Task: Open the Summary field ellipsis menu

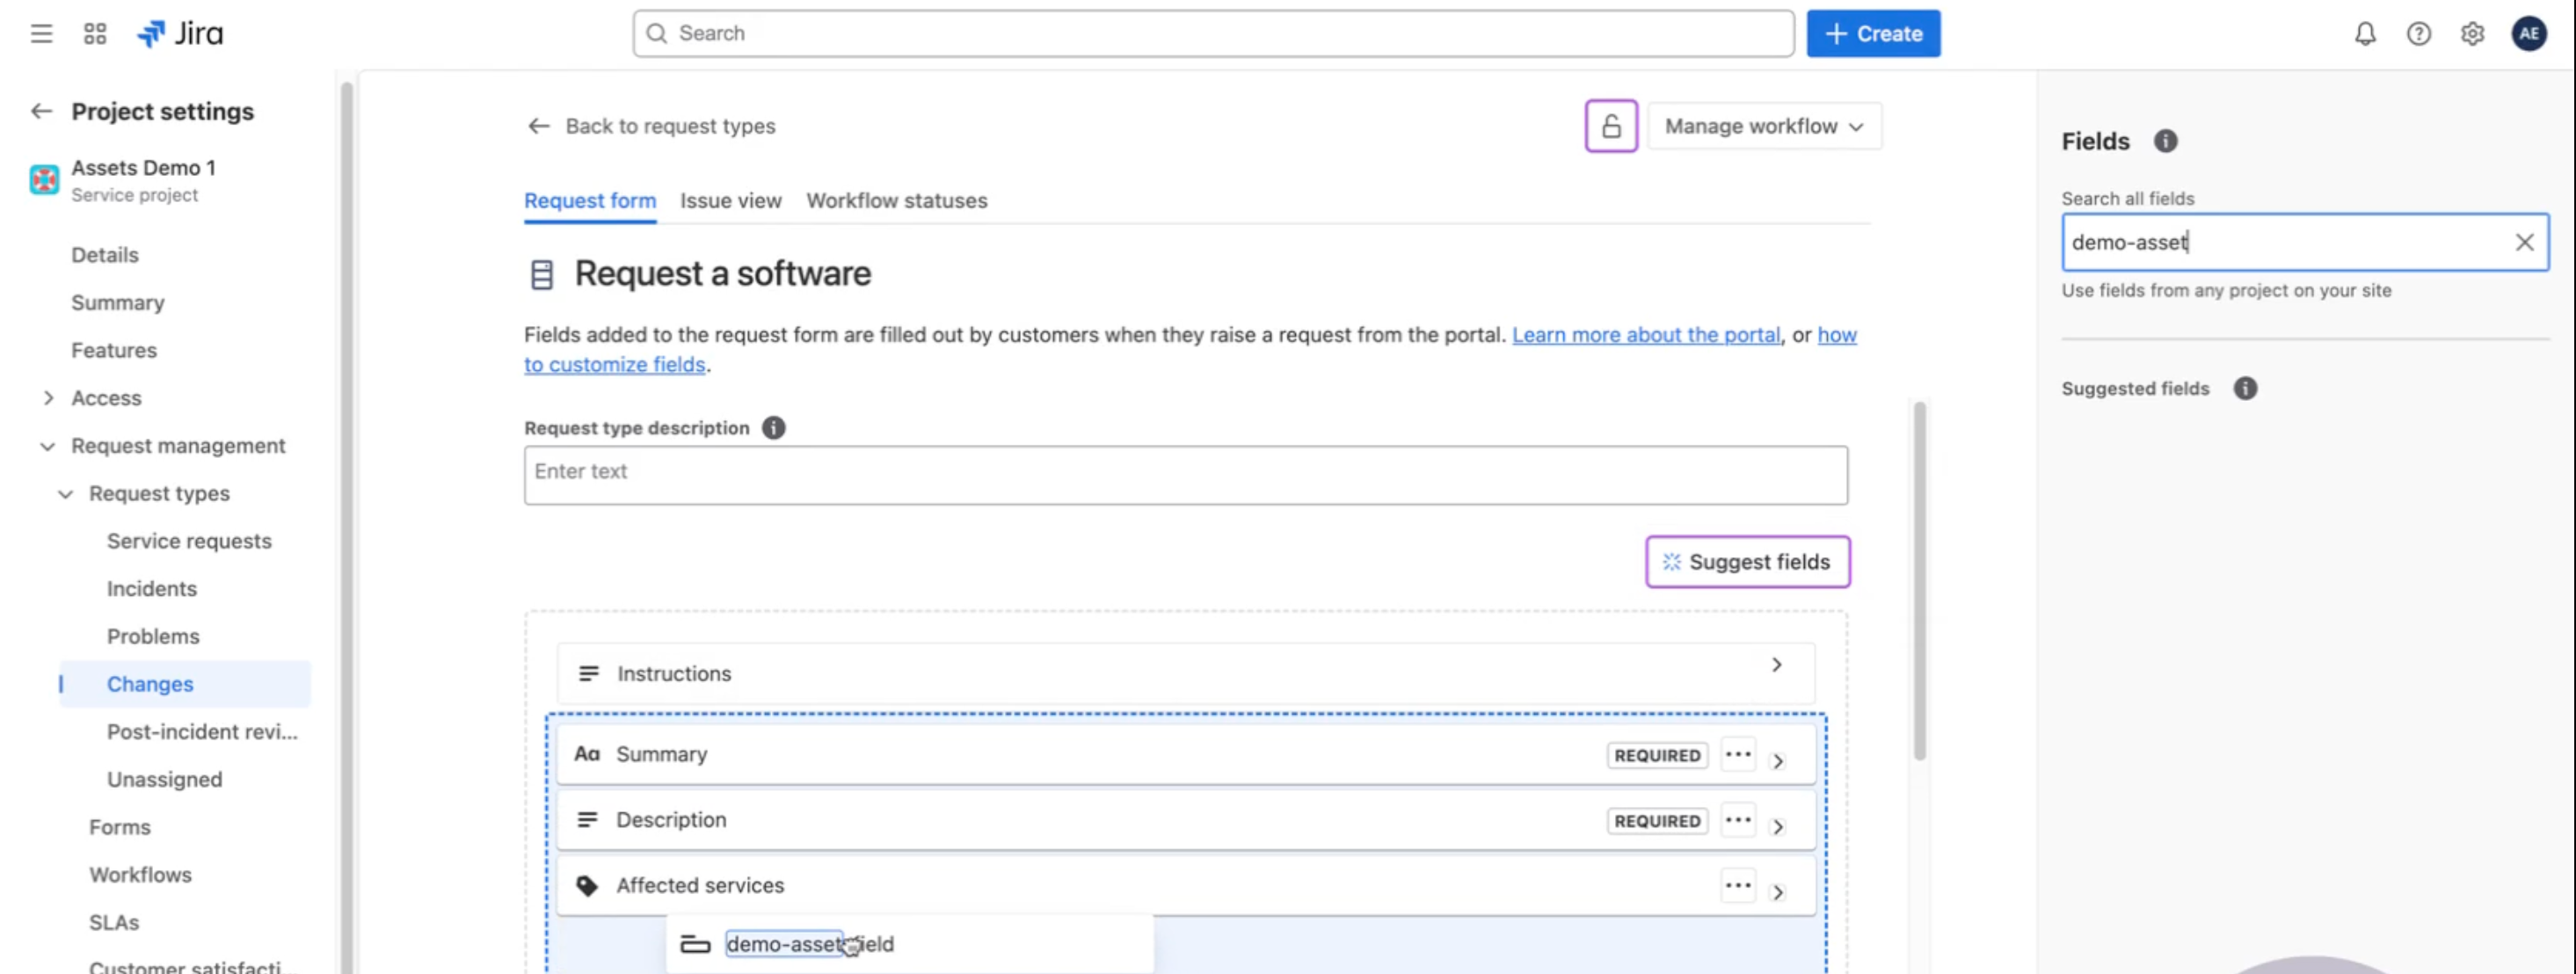Action: coord(1738,755)
